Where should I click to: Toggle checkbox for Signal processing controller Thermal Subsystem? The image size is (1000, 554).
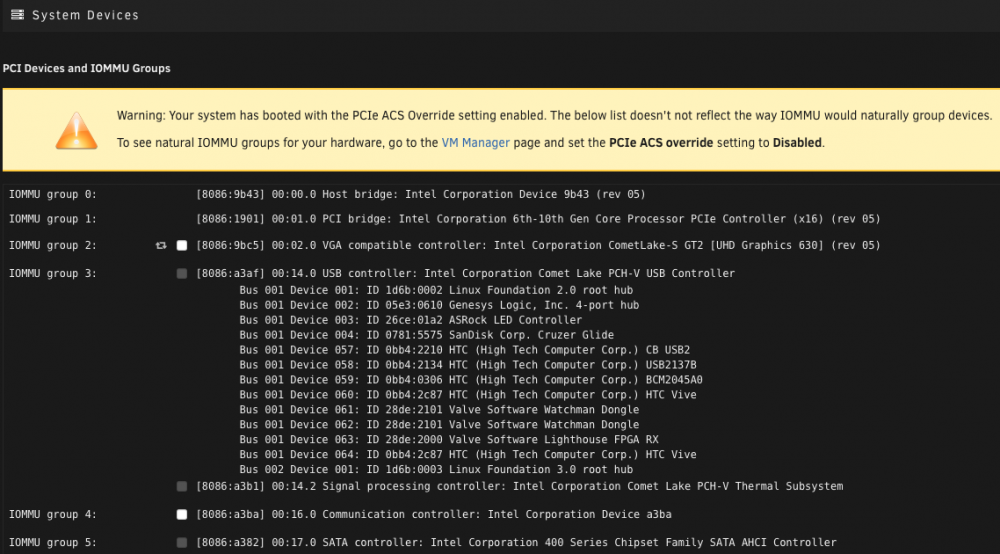tap(182, 486)
